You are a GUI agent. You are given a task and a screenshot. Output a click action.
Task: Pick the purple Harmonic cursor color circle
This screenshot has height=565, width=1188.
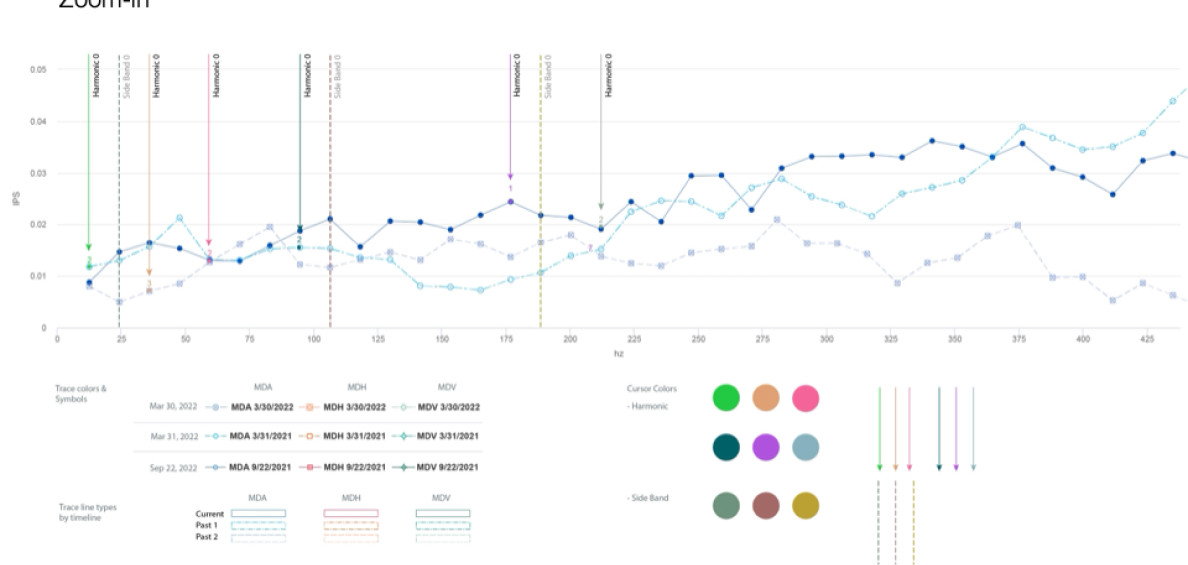[766, 447]
